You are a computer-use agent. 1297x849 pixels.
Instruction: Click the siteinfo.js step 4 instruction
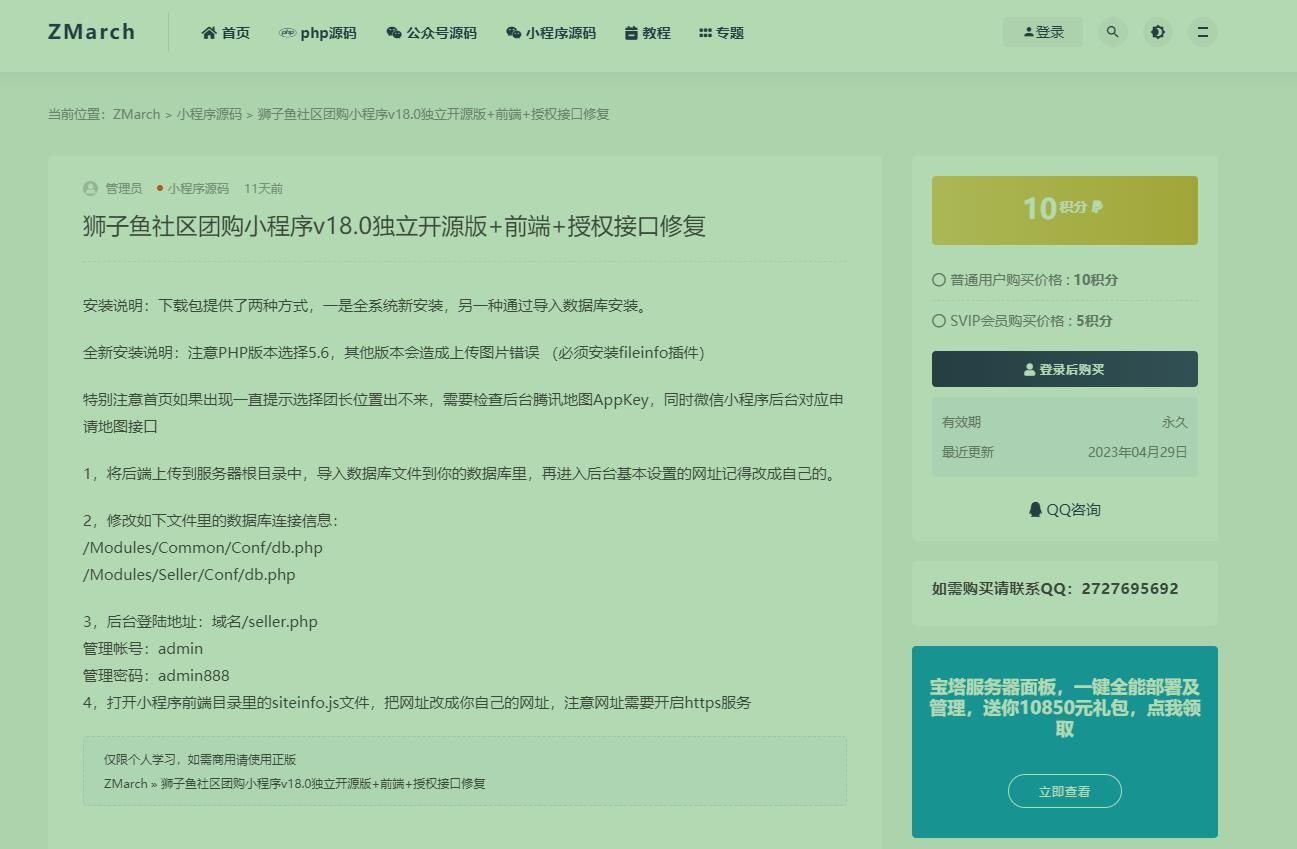click(x=417, y=703)
